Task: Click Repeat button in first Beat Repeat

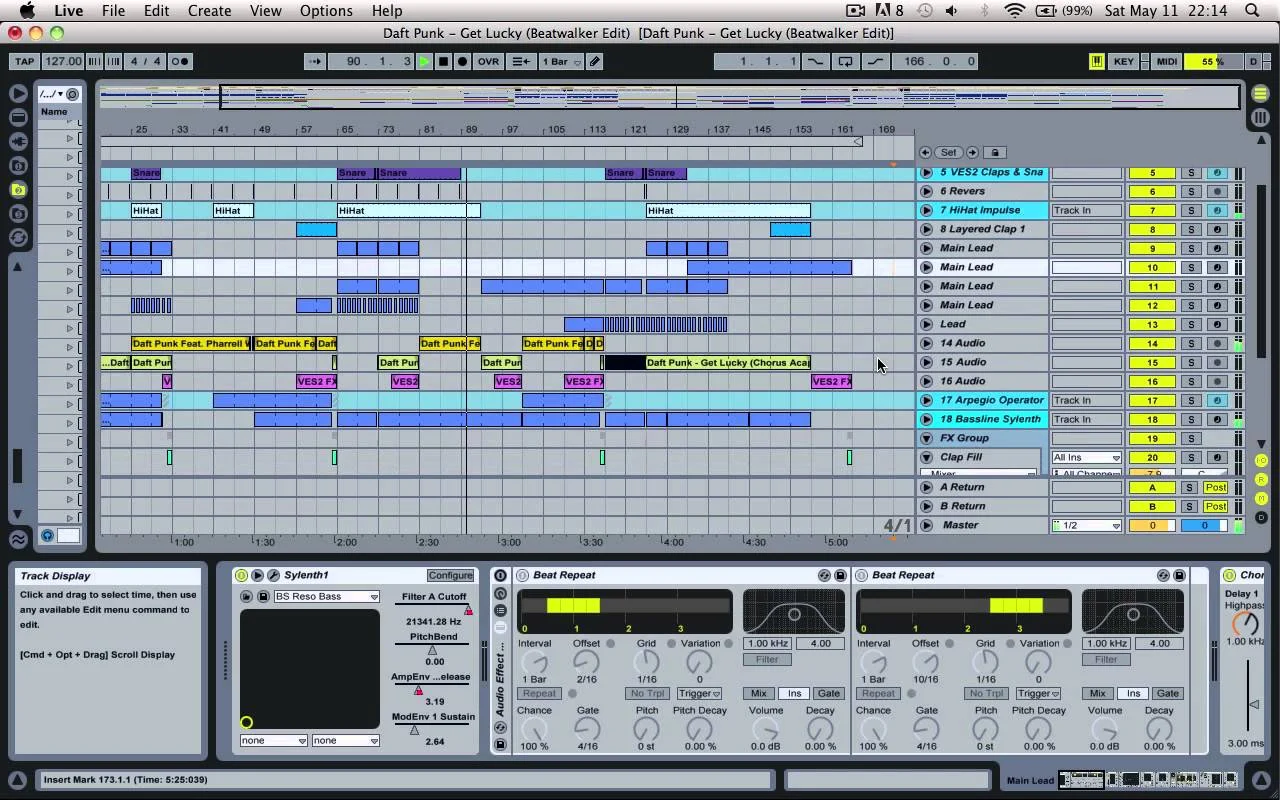Action: coord(538,693)
